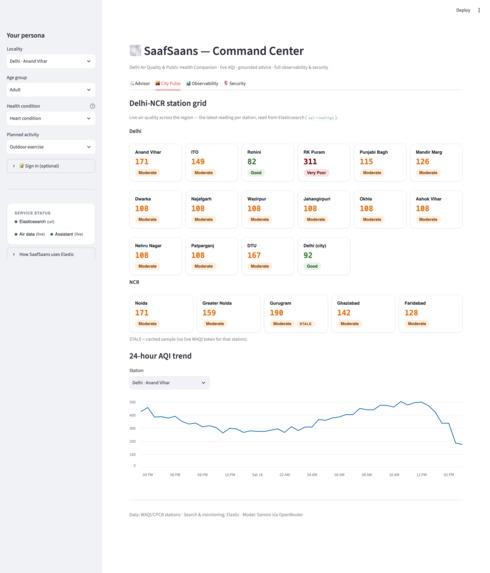Open the Planned activity dropdown

pos(51,147)
